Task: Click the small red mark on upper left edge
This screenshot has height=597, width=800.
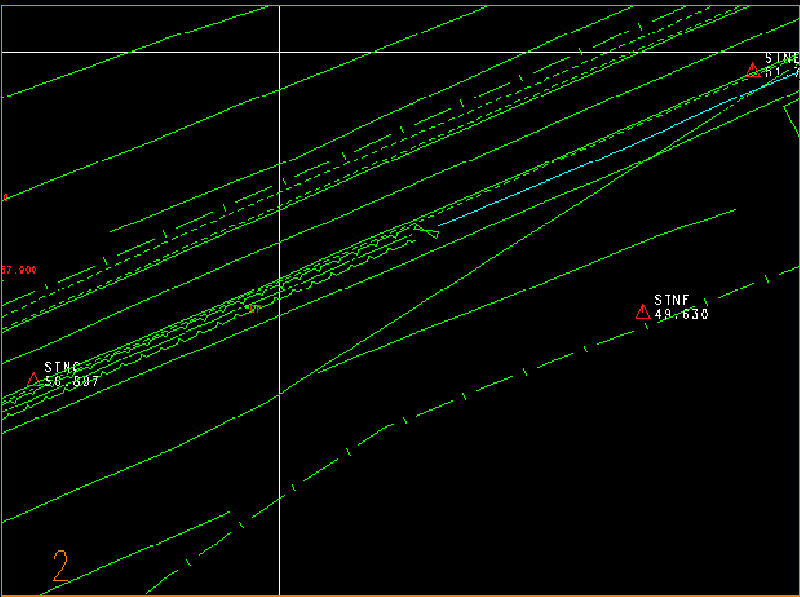Action: click(5, 197)
